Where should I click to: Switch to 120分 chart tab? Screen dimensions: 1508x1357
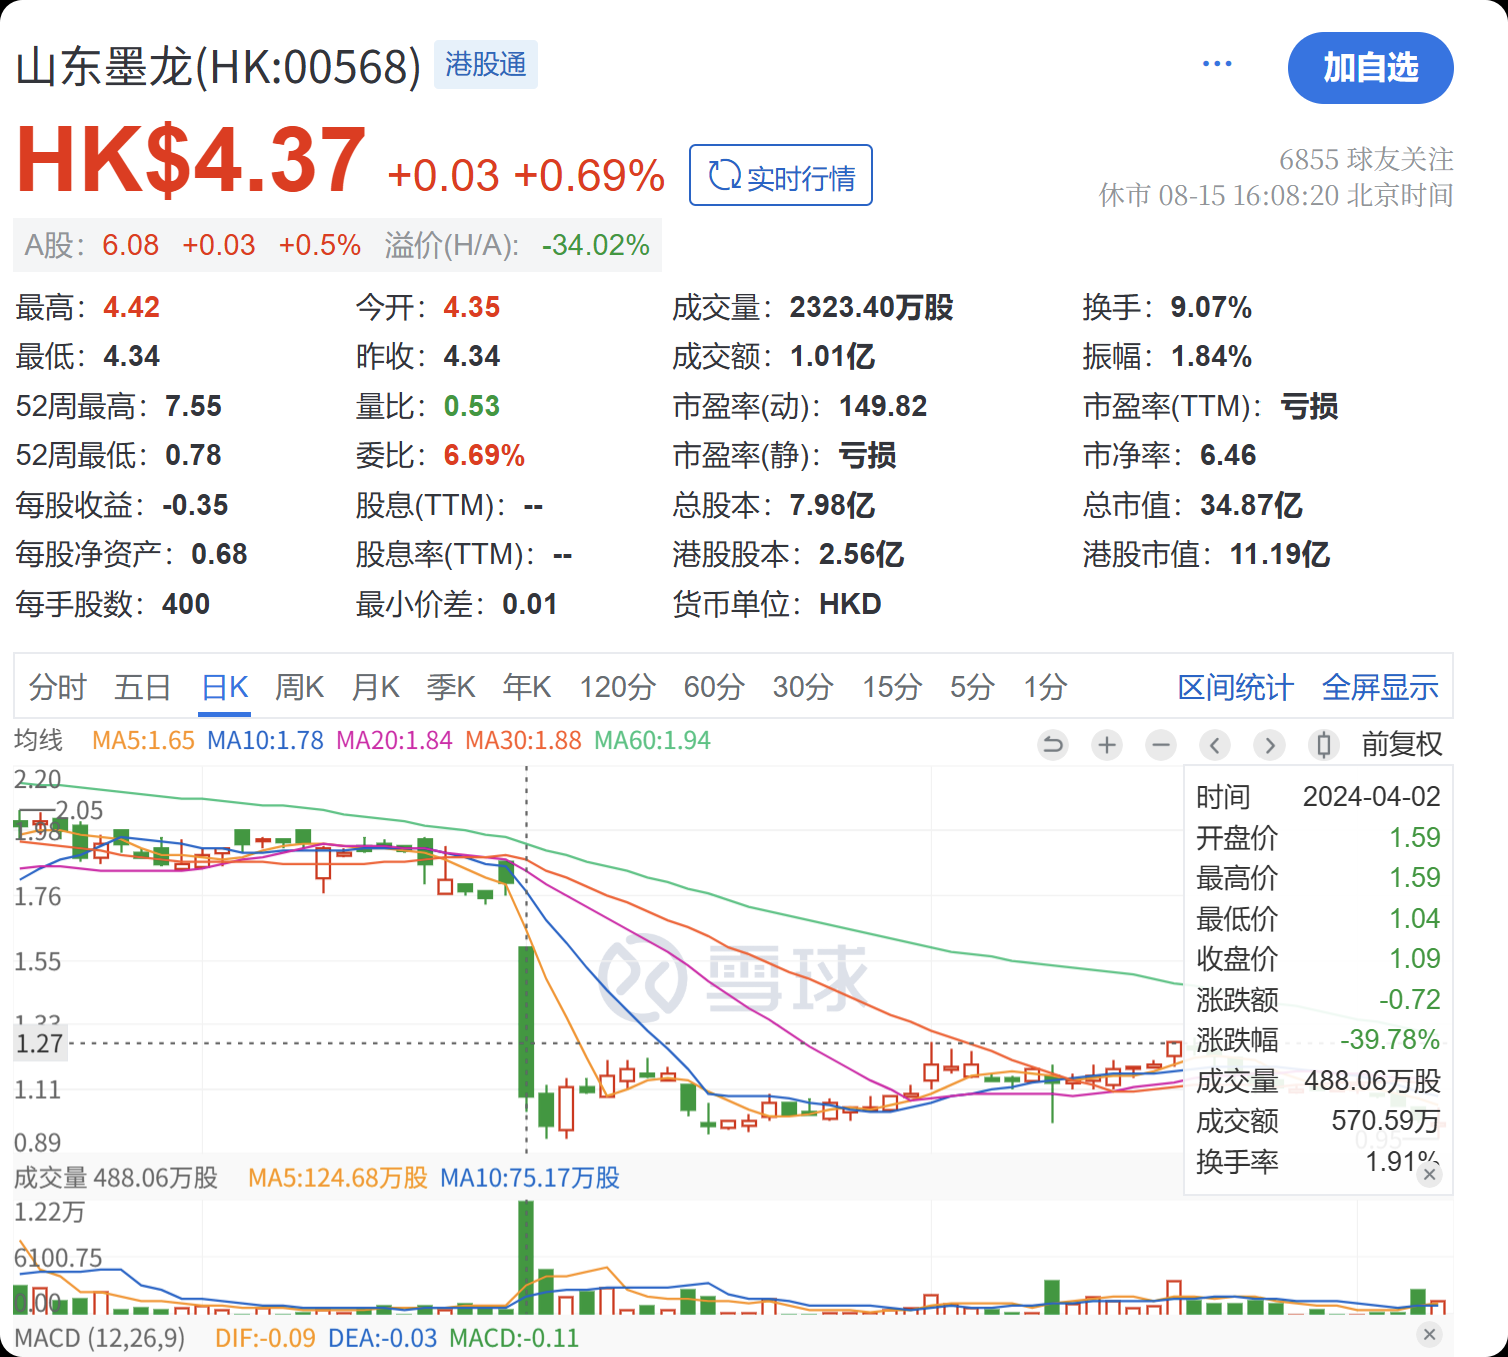pyautogui.click(x=617, y=687)
